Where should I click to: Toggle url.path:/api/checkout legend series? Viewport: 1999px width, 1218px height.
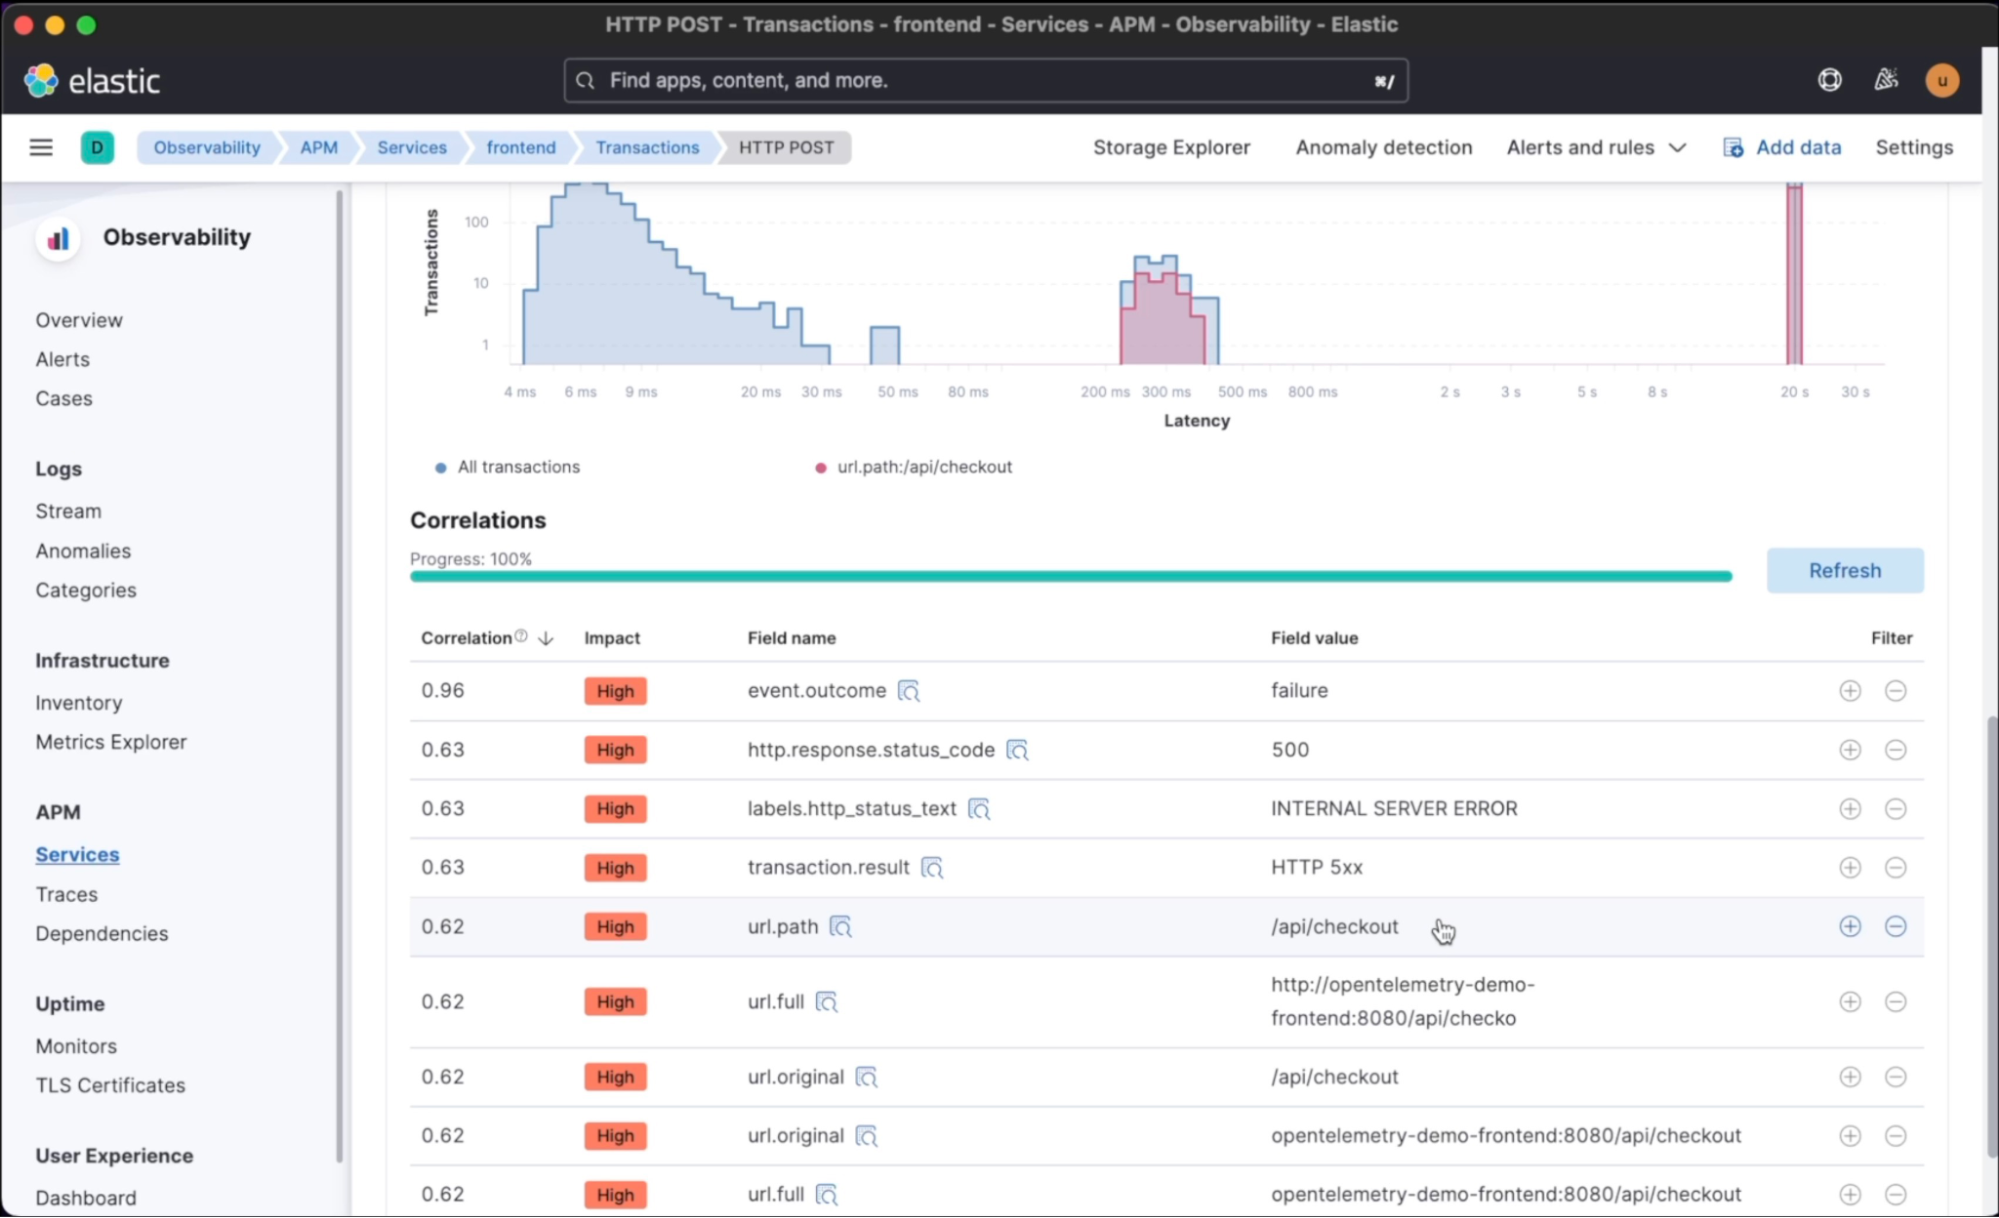click(913, 467)
